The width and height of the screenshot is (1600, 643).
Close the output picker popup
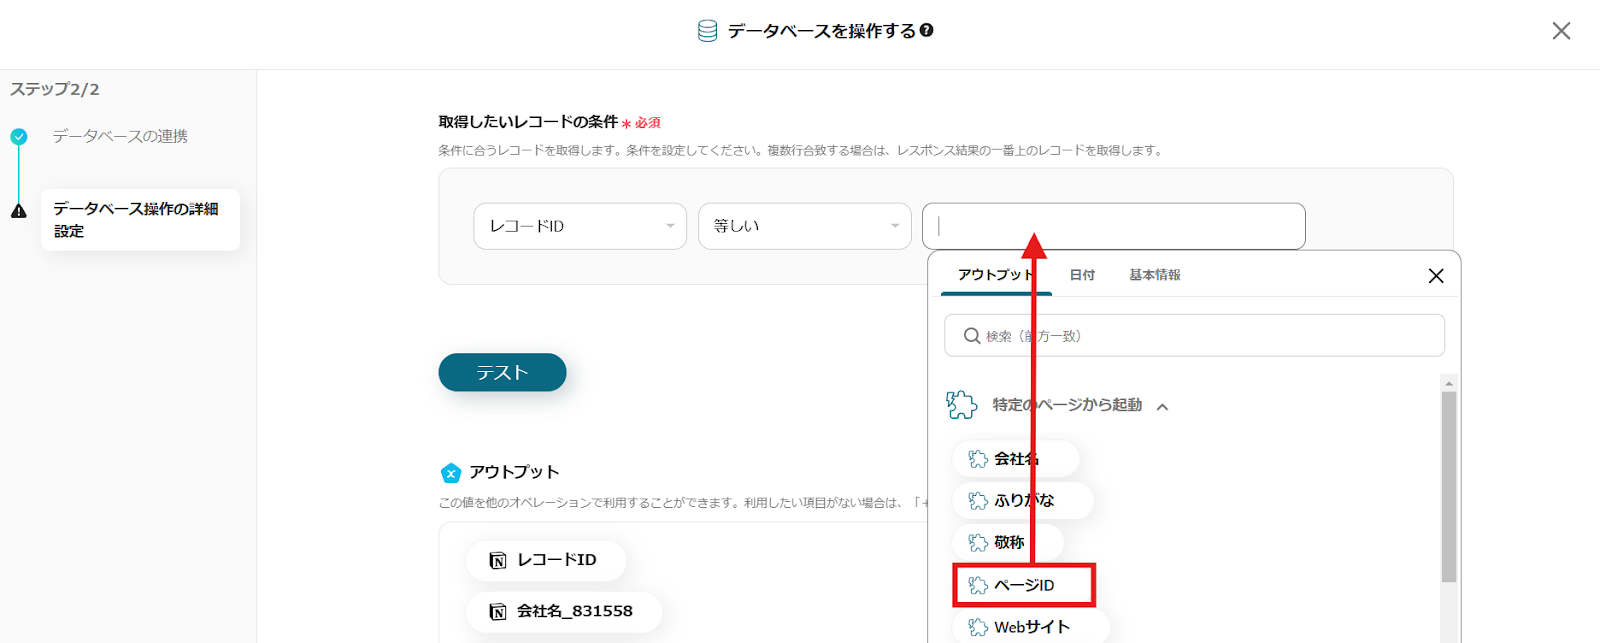pyautogui.click(x=1436, y=276)
